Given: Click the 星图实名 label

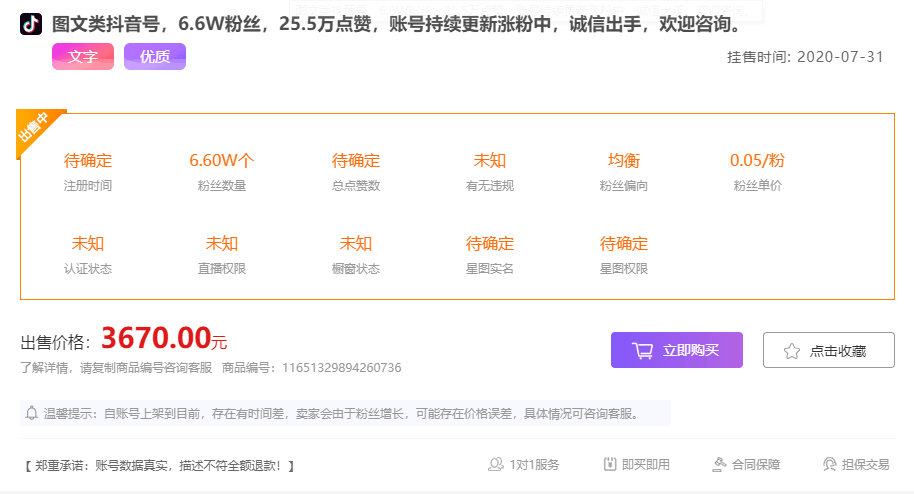Looking at the screenshot, I should [x=490, y=268].
